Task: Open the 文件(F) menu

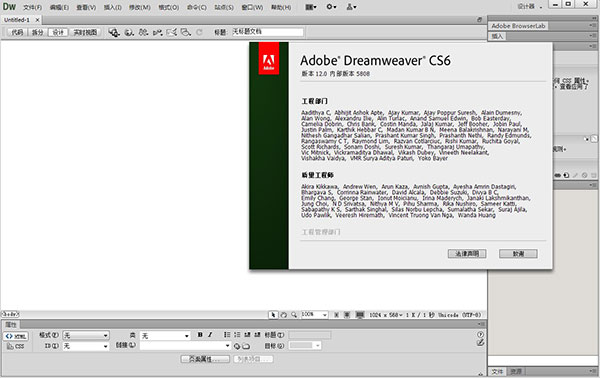Action: pos(33,7)
